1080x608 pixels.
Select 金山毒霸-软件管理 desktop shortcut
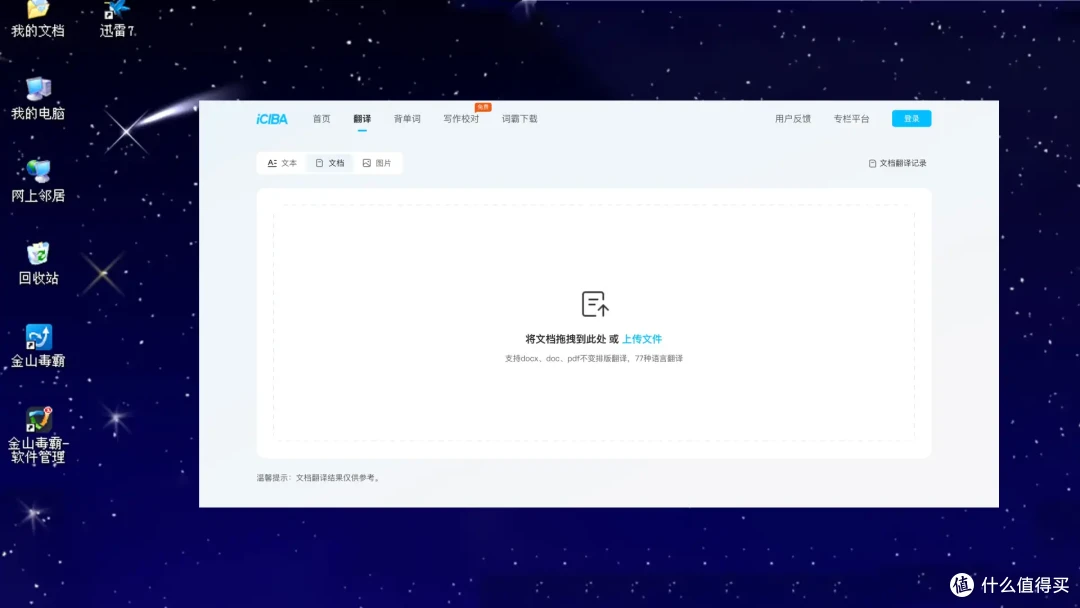coord(38,436)
